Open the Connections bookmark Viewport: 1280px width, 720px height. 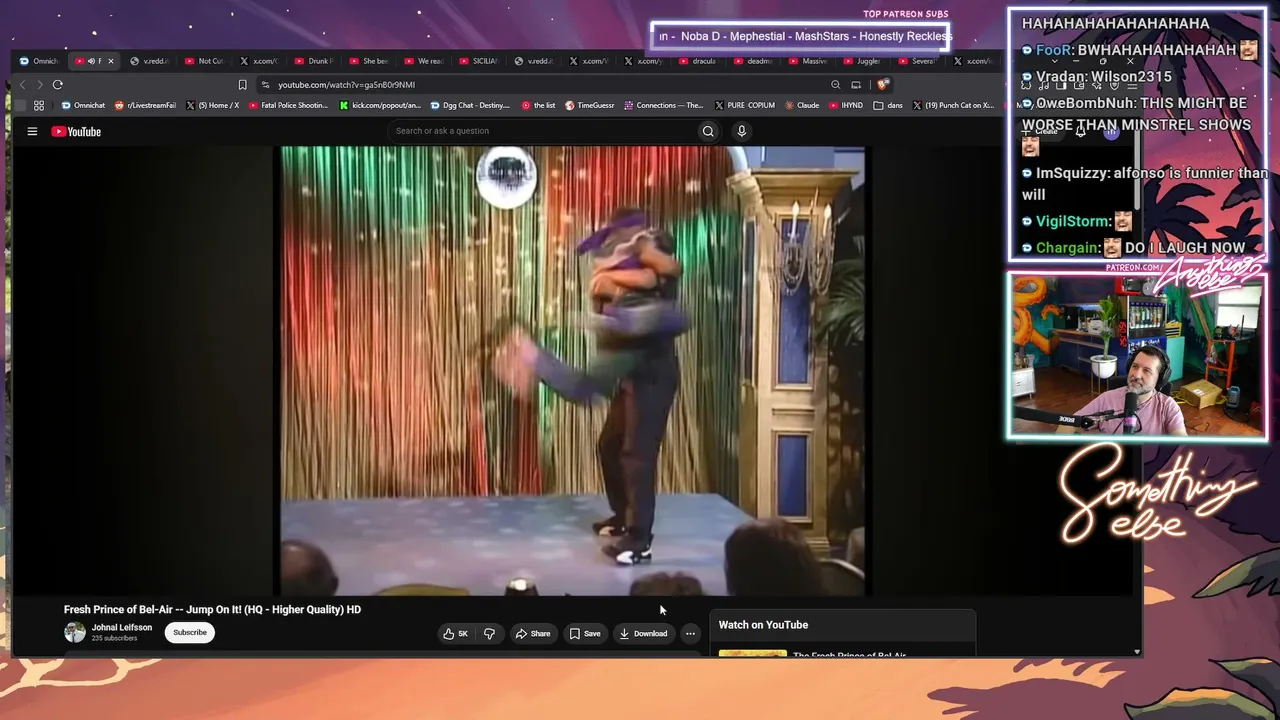tap(663, 105)
